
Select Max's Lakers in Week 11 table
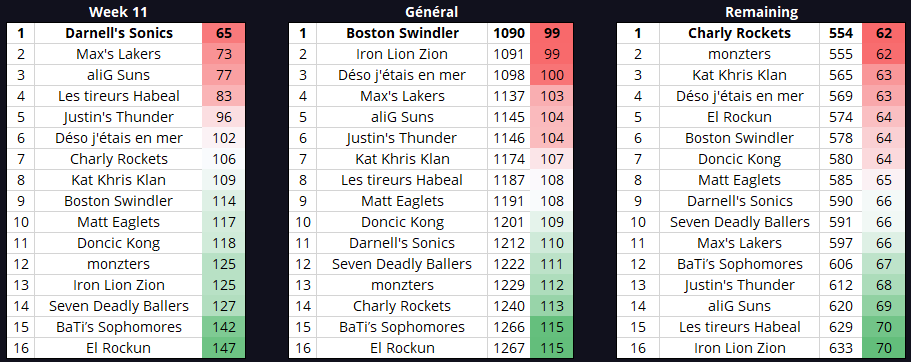[119, 54]
